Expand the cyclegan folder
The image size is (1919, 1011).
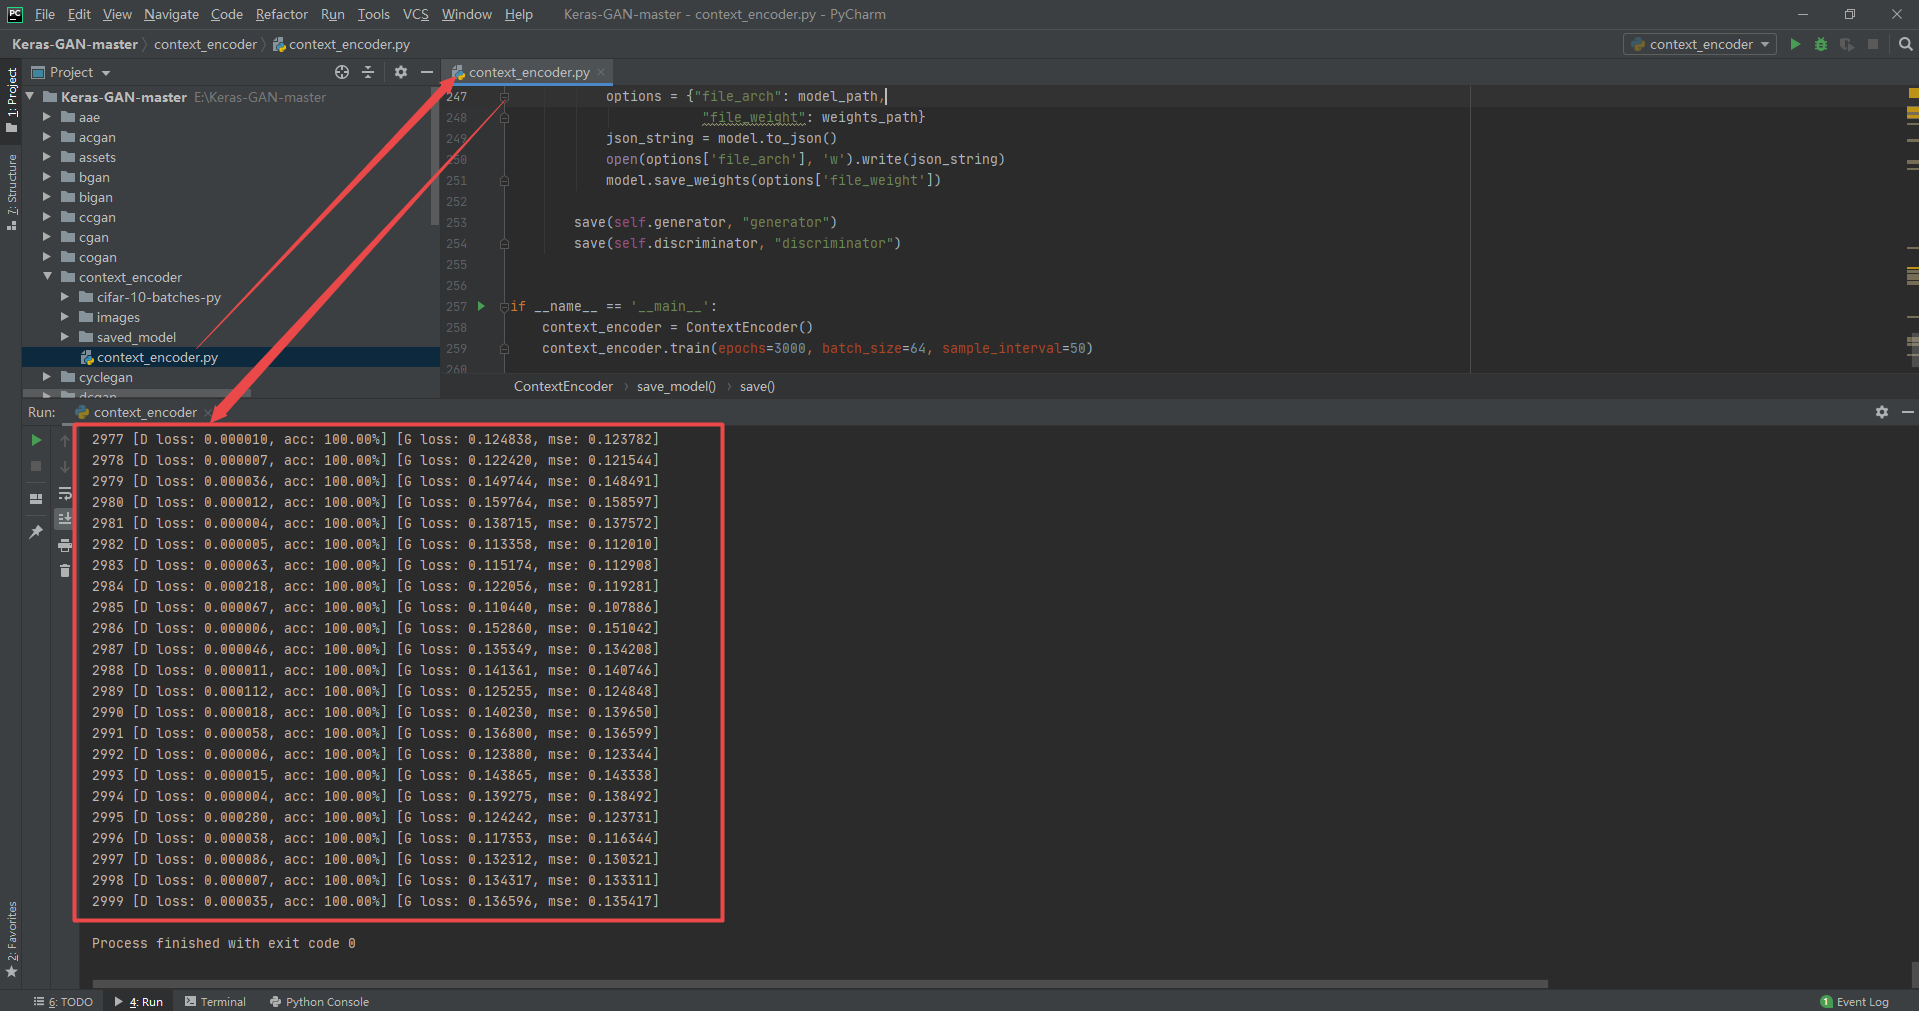[47, 377]
